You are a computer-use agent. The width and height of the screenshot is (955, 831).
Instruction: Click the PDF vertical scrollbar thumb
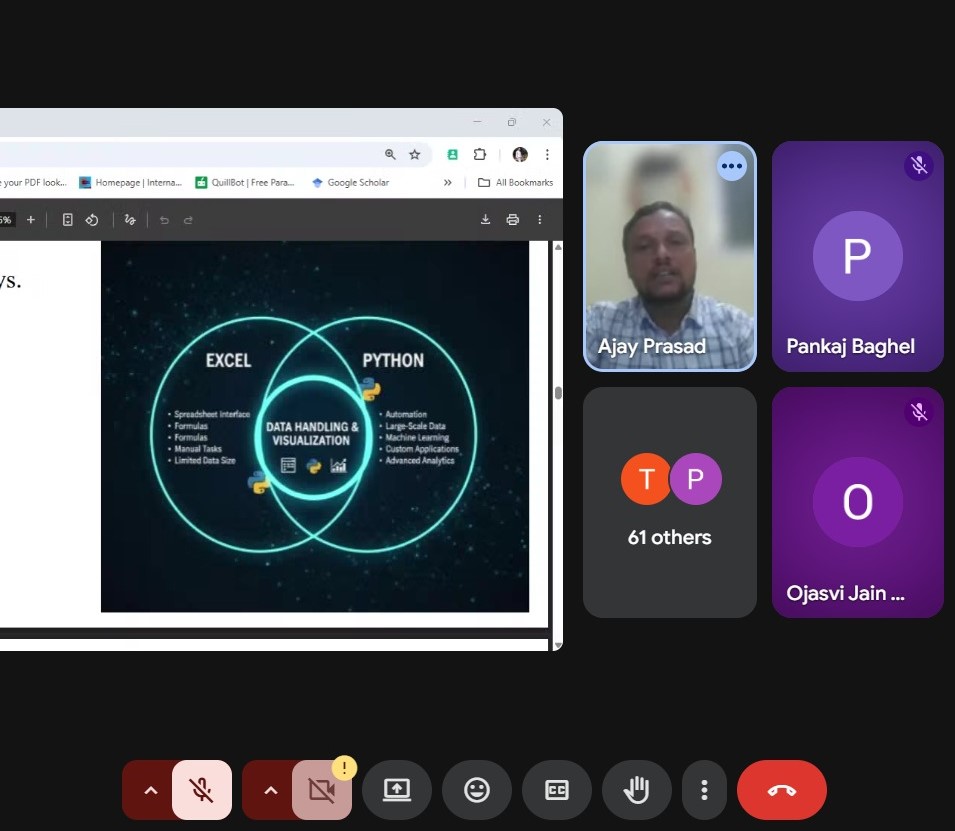point(558,392)
